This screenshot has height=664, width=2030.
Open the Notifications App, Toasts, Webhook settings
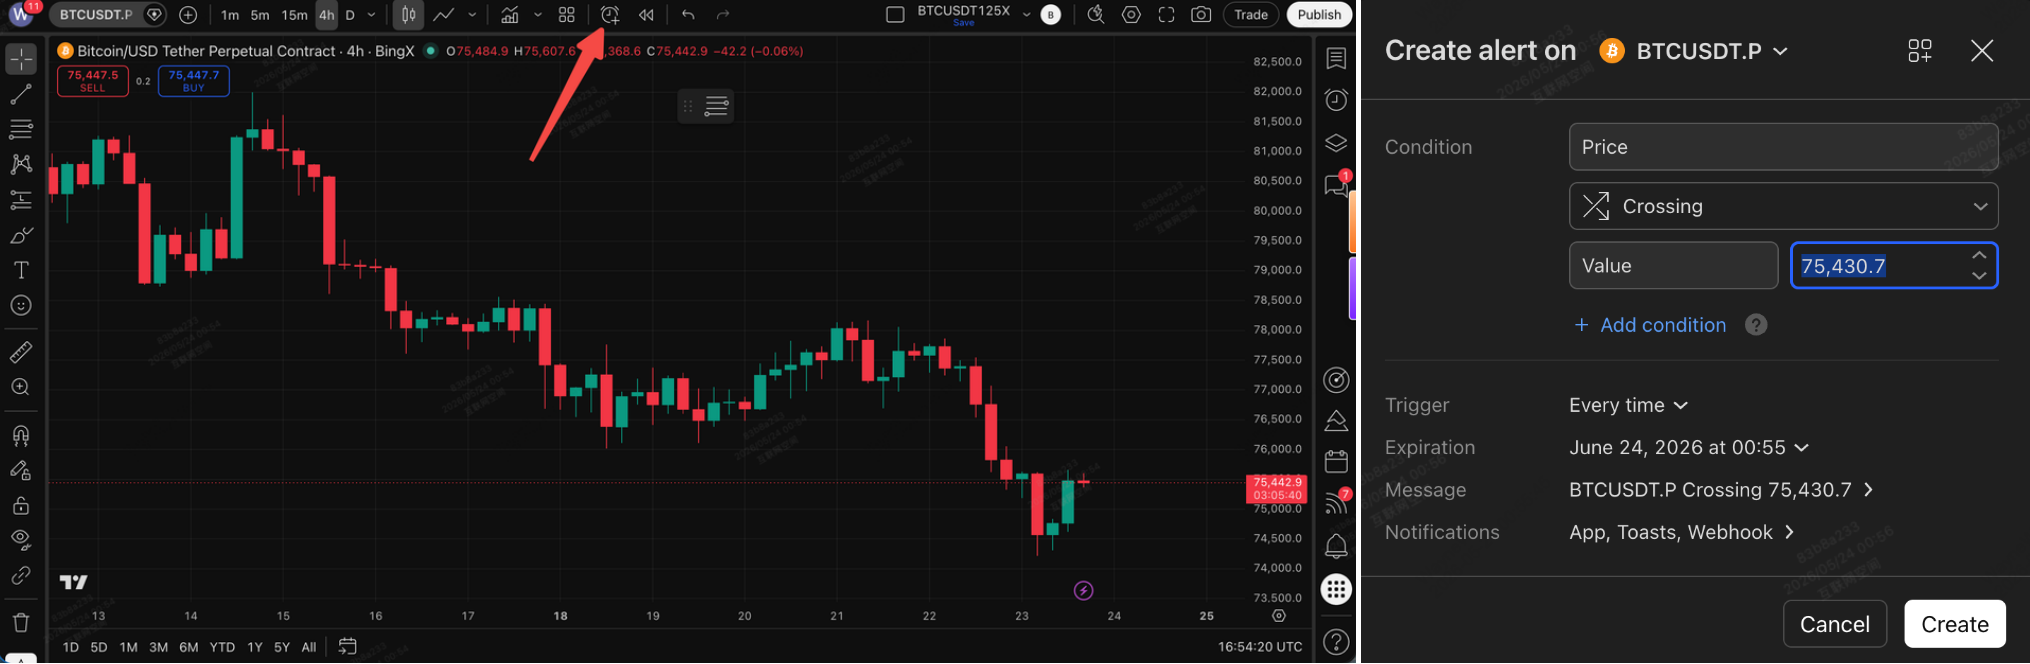1682,532
